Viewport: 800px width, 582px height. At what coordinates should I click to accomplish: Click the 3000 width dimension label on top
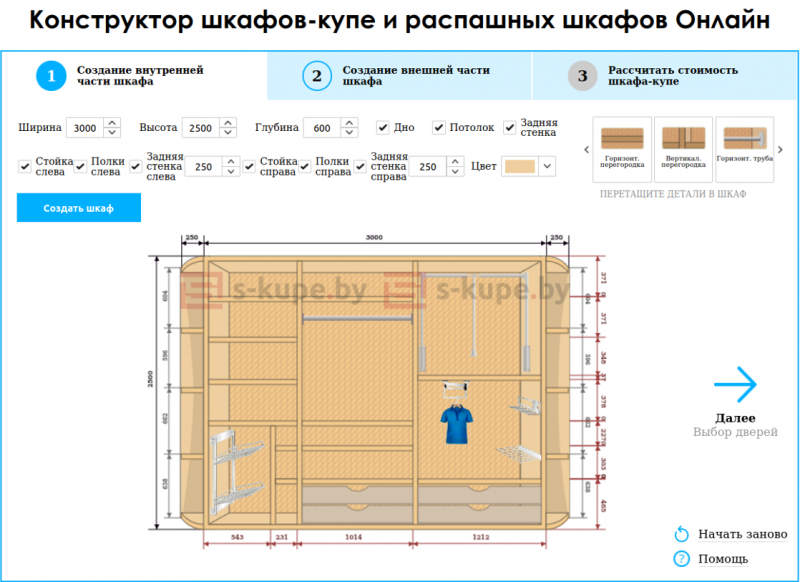coord(374,237)
